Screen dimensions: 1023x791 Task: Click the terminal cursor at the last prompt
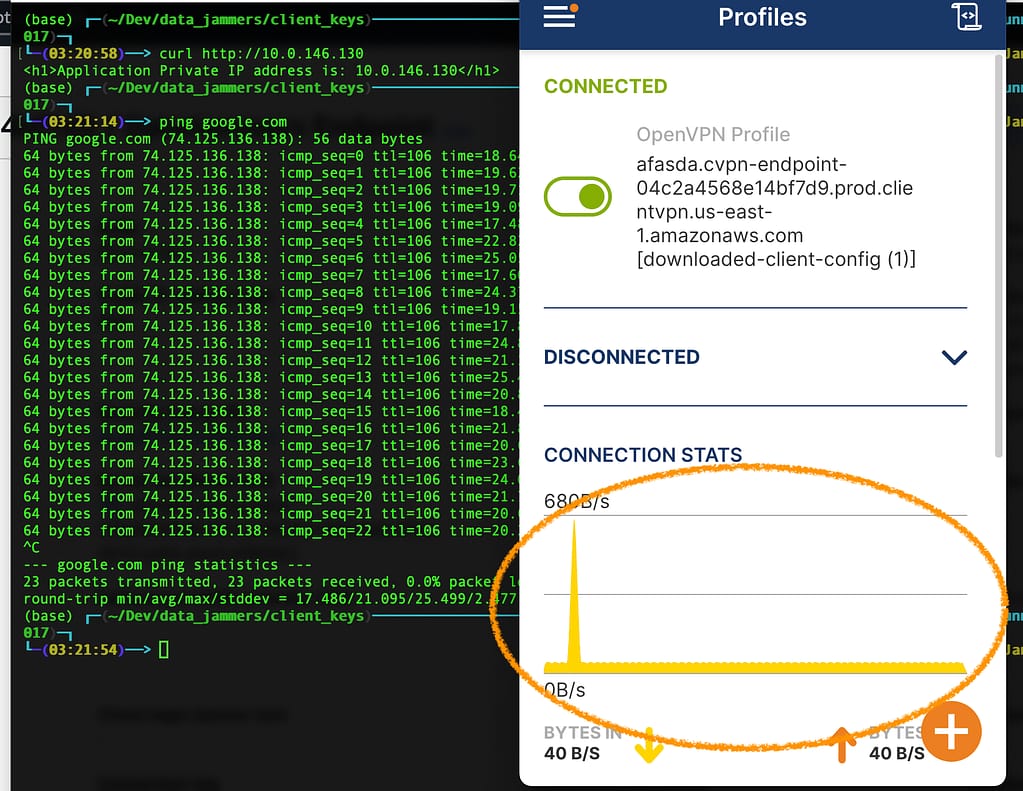[165, 650]
